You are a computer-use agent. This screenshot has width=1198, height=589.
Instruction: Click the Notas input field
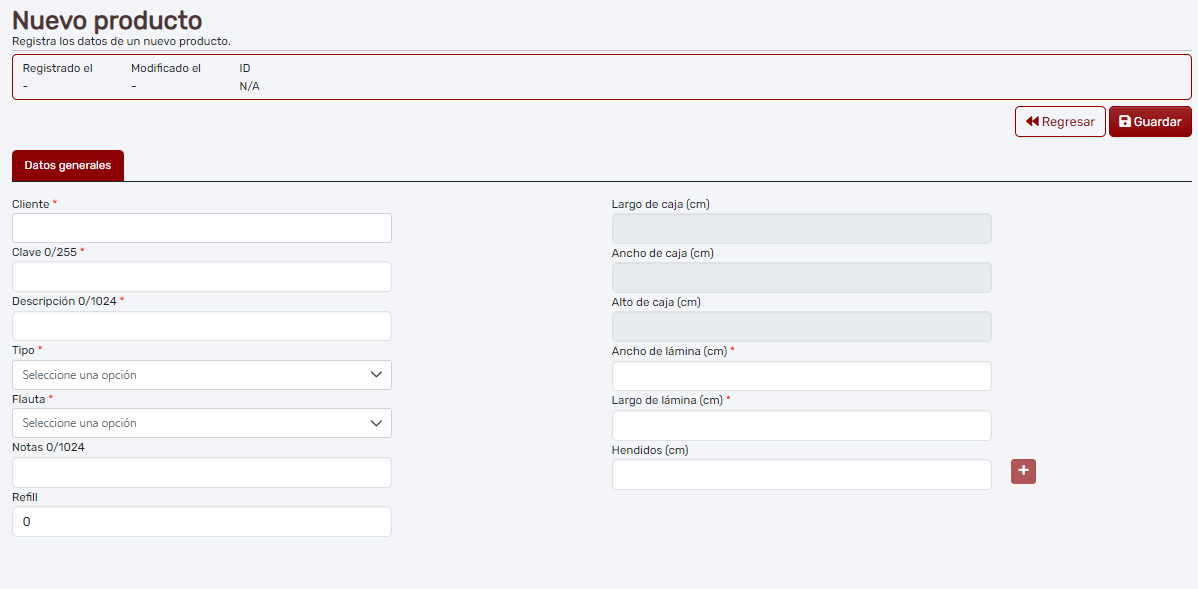200,472
